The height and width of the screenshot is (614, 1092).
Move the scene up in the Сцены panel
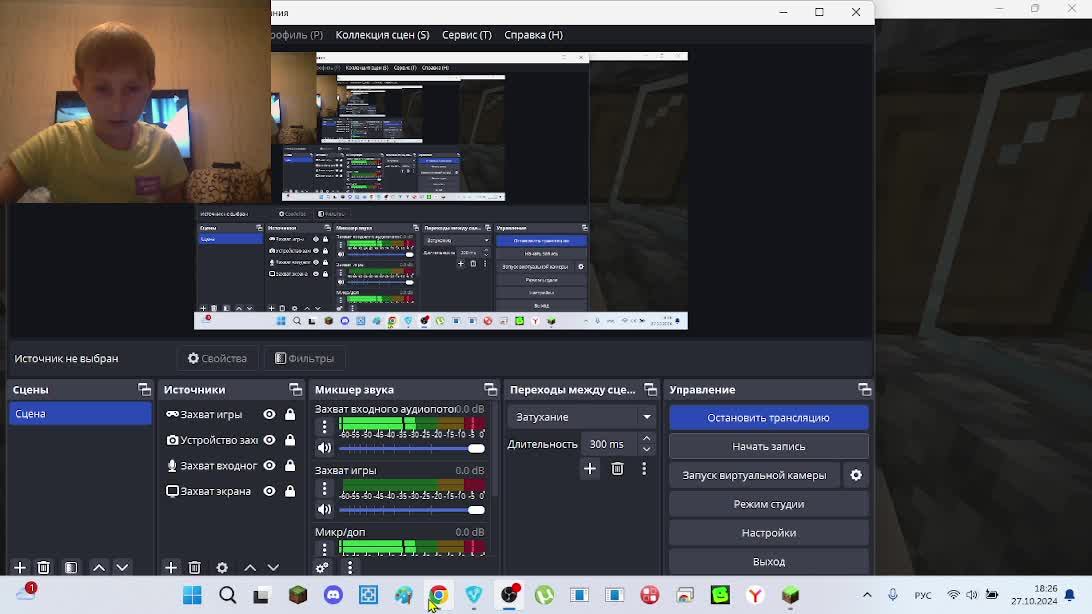[99, 567]
